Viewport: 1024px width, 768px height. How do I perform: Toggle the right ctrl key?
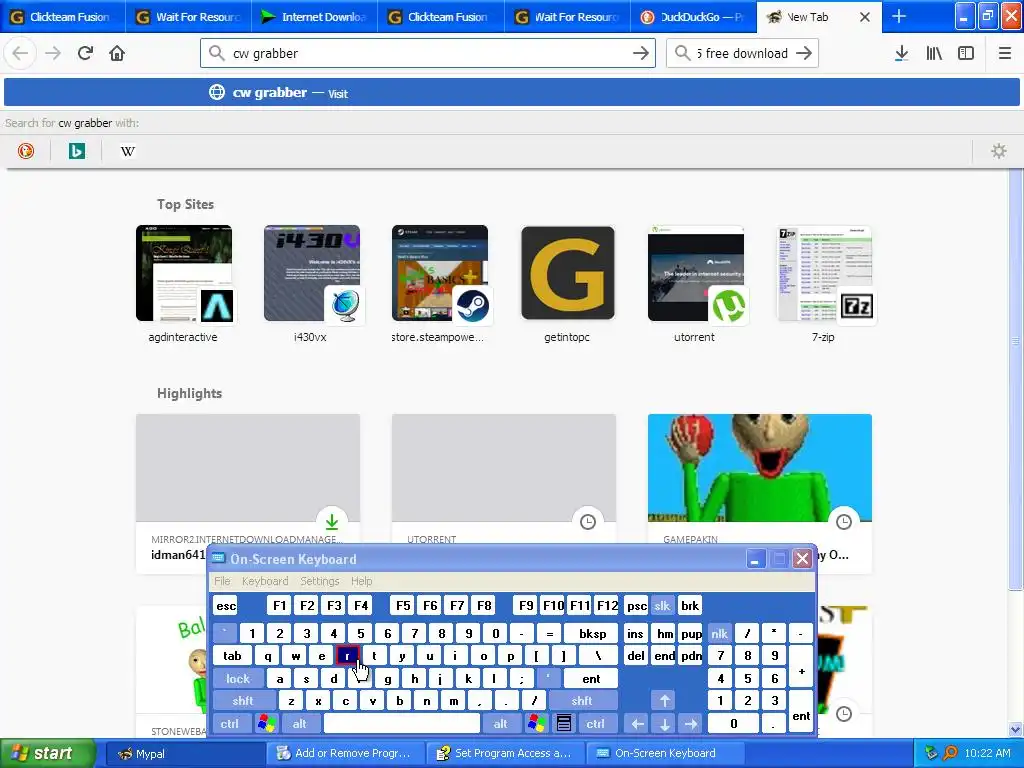[595, 724]
